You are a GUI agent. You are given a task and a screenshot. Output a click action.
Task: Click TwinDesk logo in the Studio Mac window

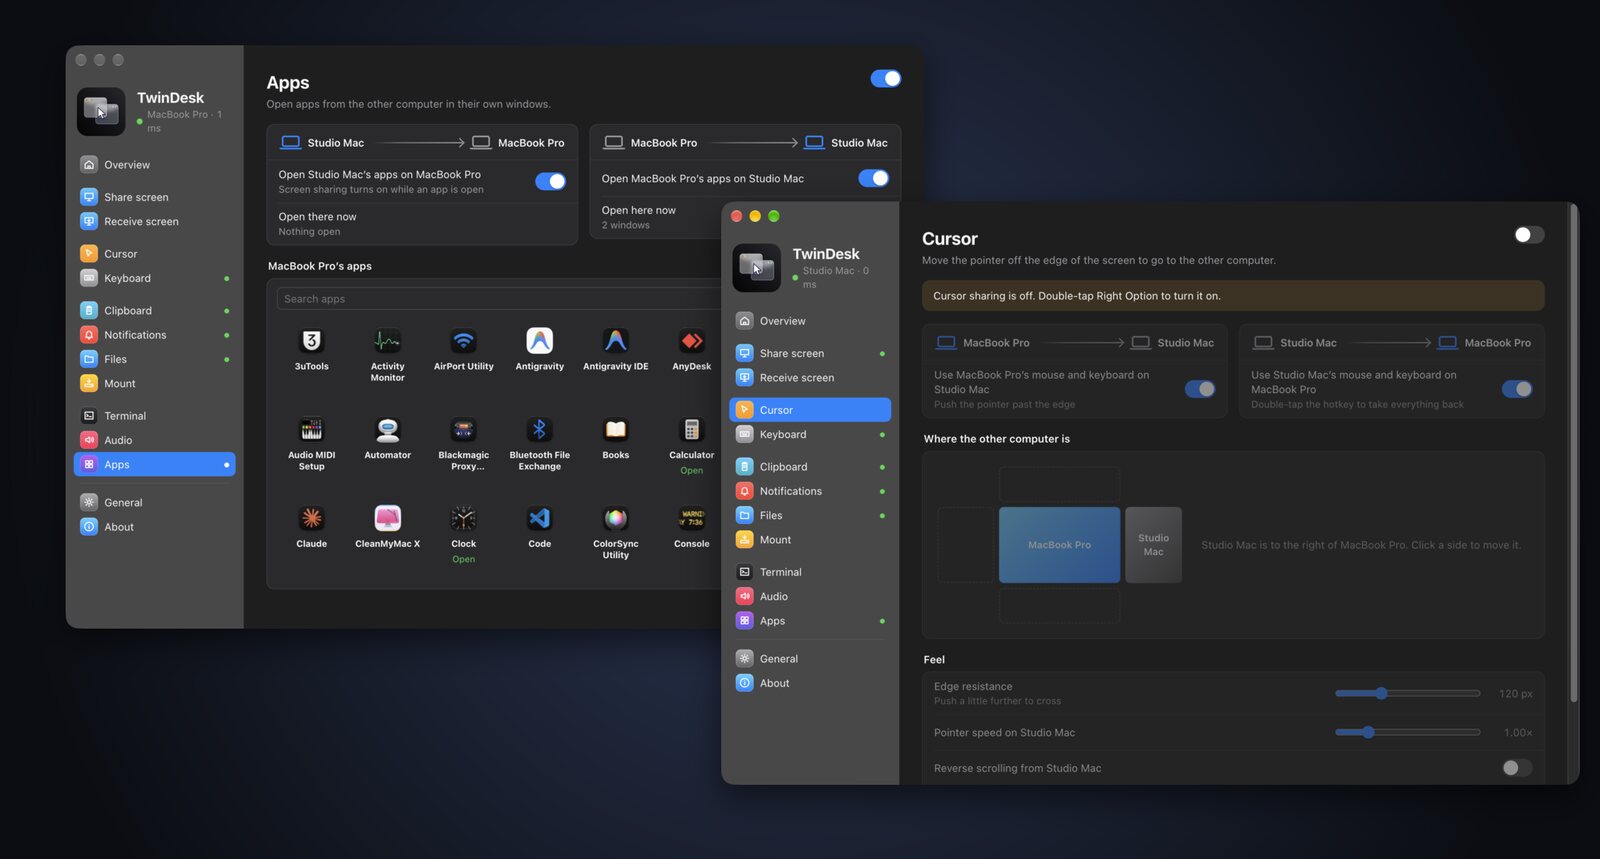(x=756, y=267)
